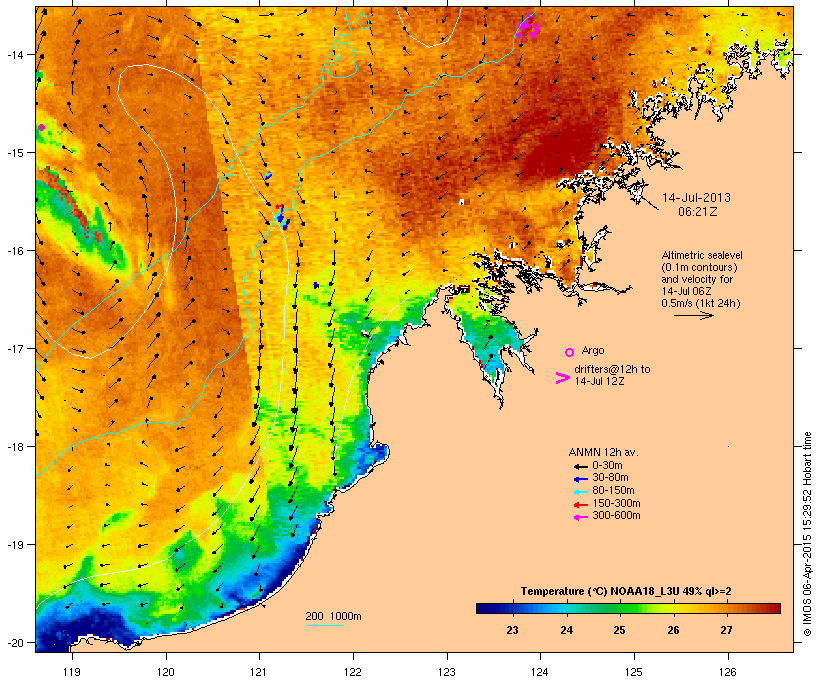Click the latitude axis label -14
820x680 pixels.
pyautogui.click(x=15, y=55)
